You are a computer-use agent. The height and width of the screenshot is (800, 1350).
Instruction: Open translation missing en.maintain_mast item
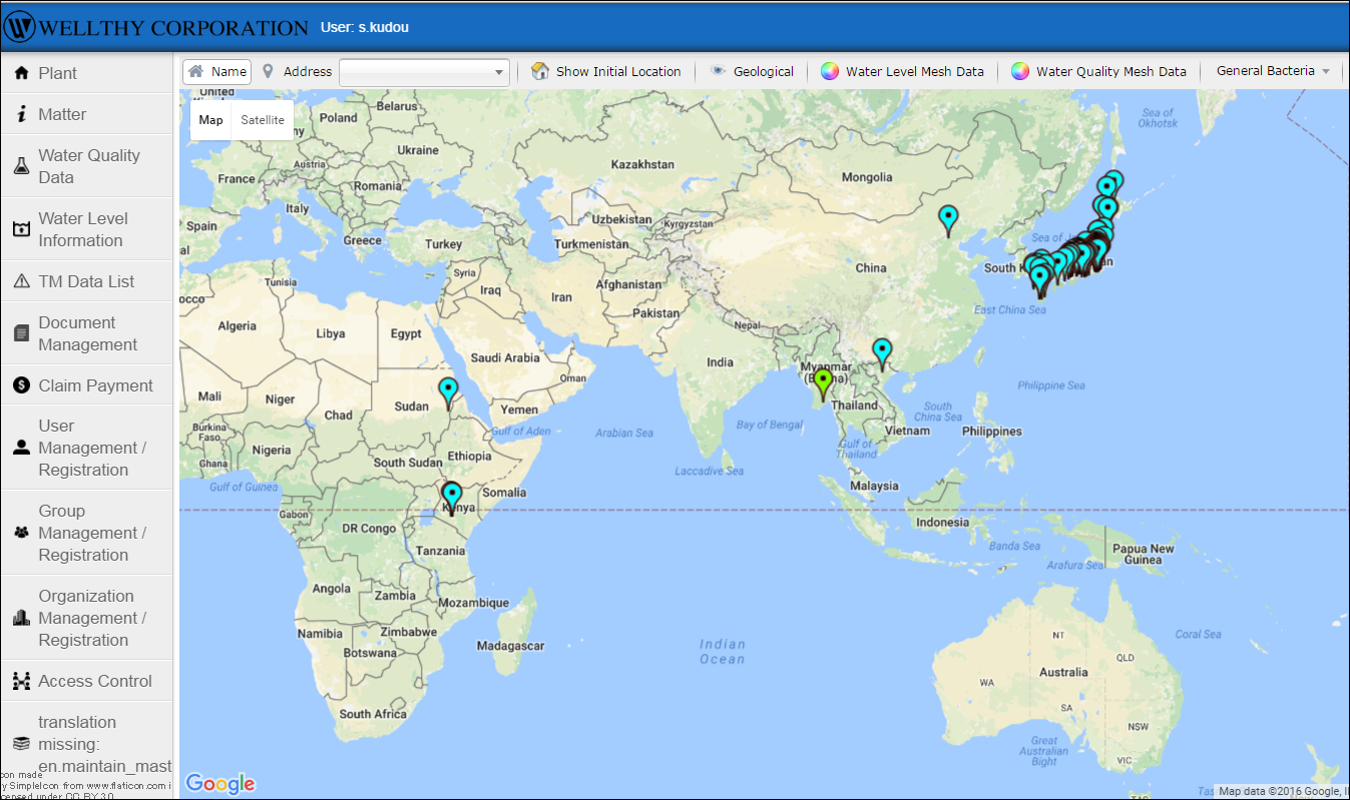click(87, 743)
